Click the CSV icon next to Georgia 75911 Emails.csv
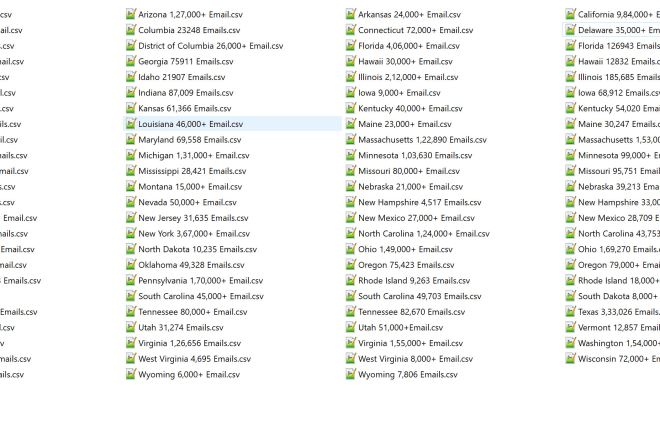The width and height of the screenshot is (660, 440). [x=131, y=61]
